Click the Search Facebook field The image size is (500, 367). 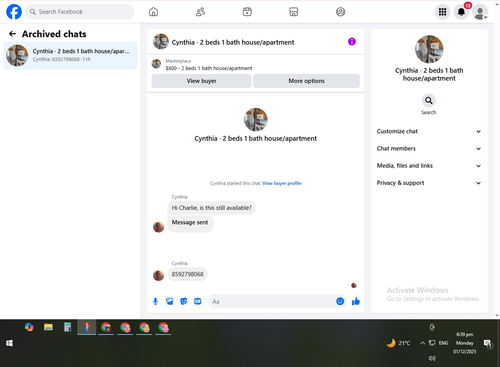[x=80, y=12]
